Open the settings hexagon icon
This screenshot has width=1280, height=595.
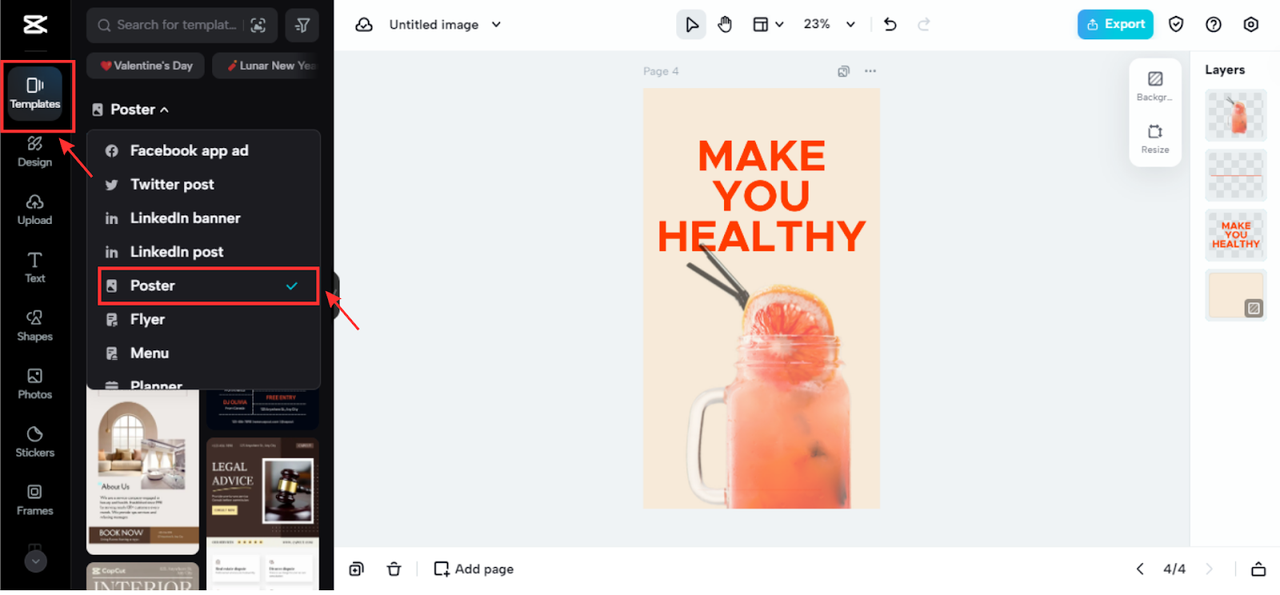[x=1251, y=25]
